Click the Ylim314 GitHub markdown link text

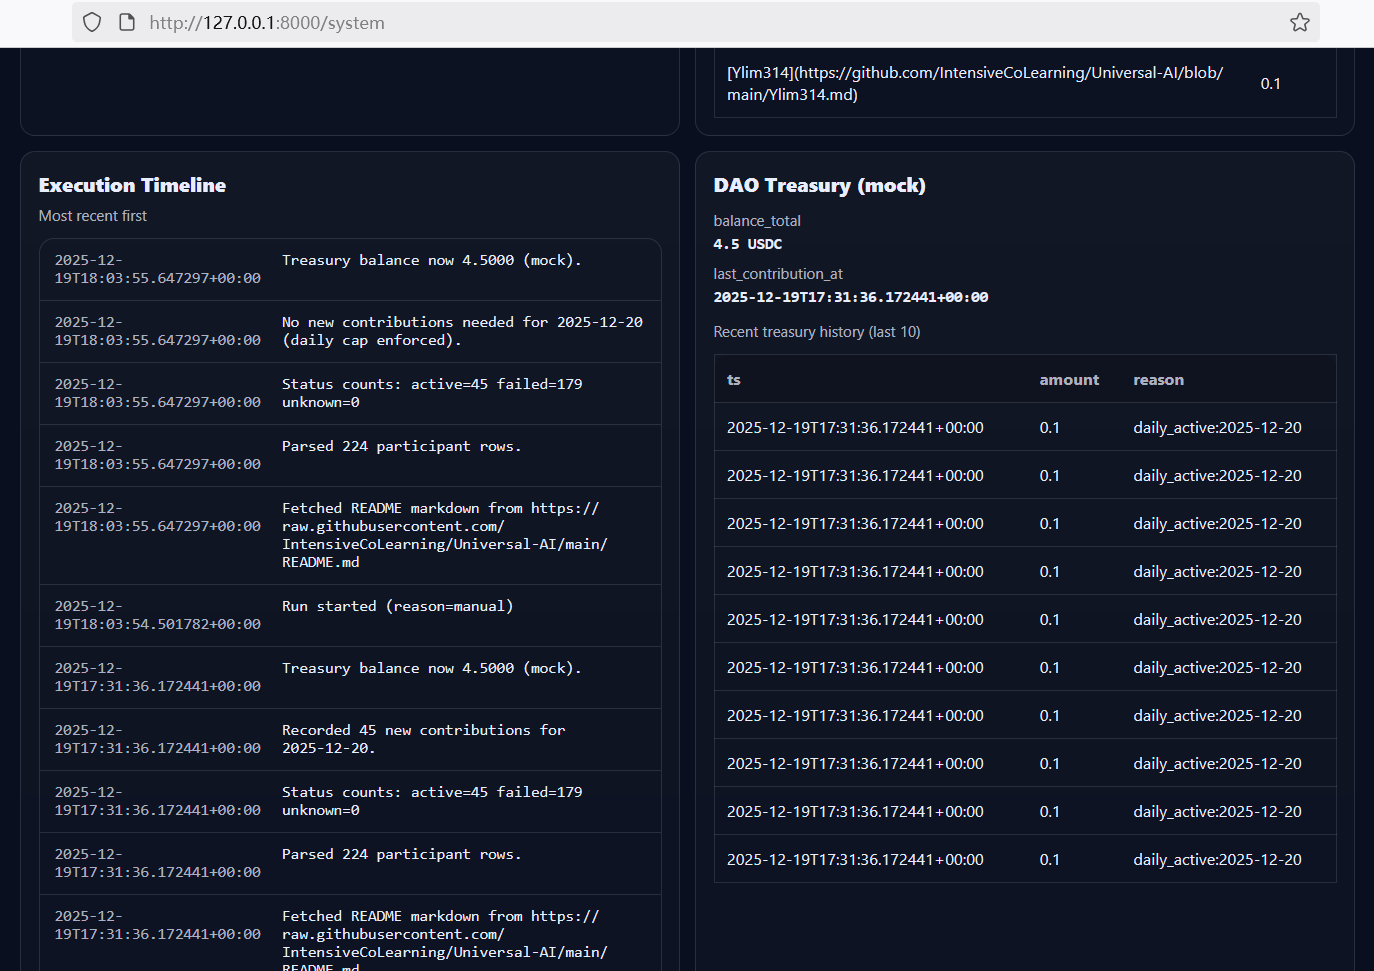[x=974, y=84]
